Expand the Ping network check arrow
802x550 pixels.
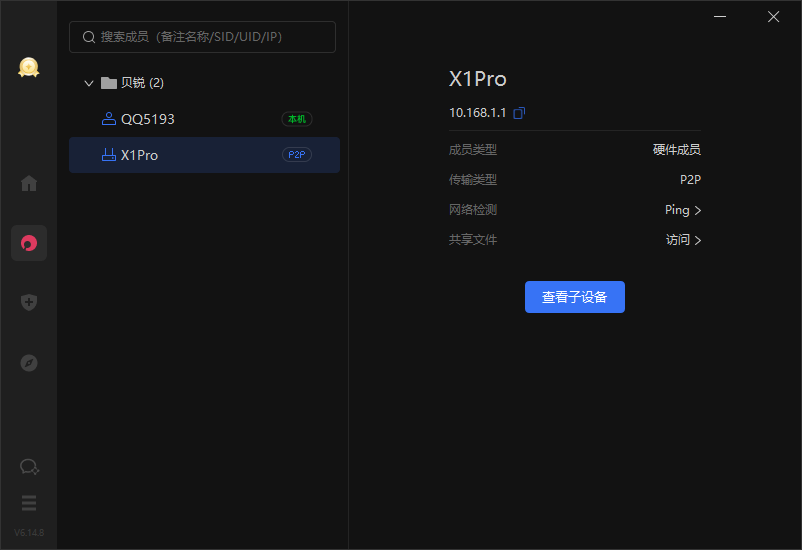click(697, 210)
